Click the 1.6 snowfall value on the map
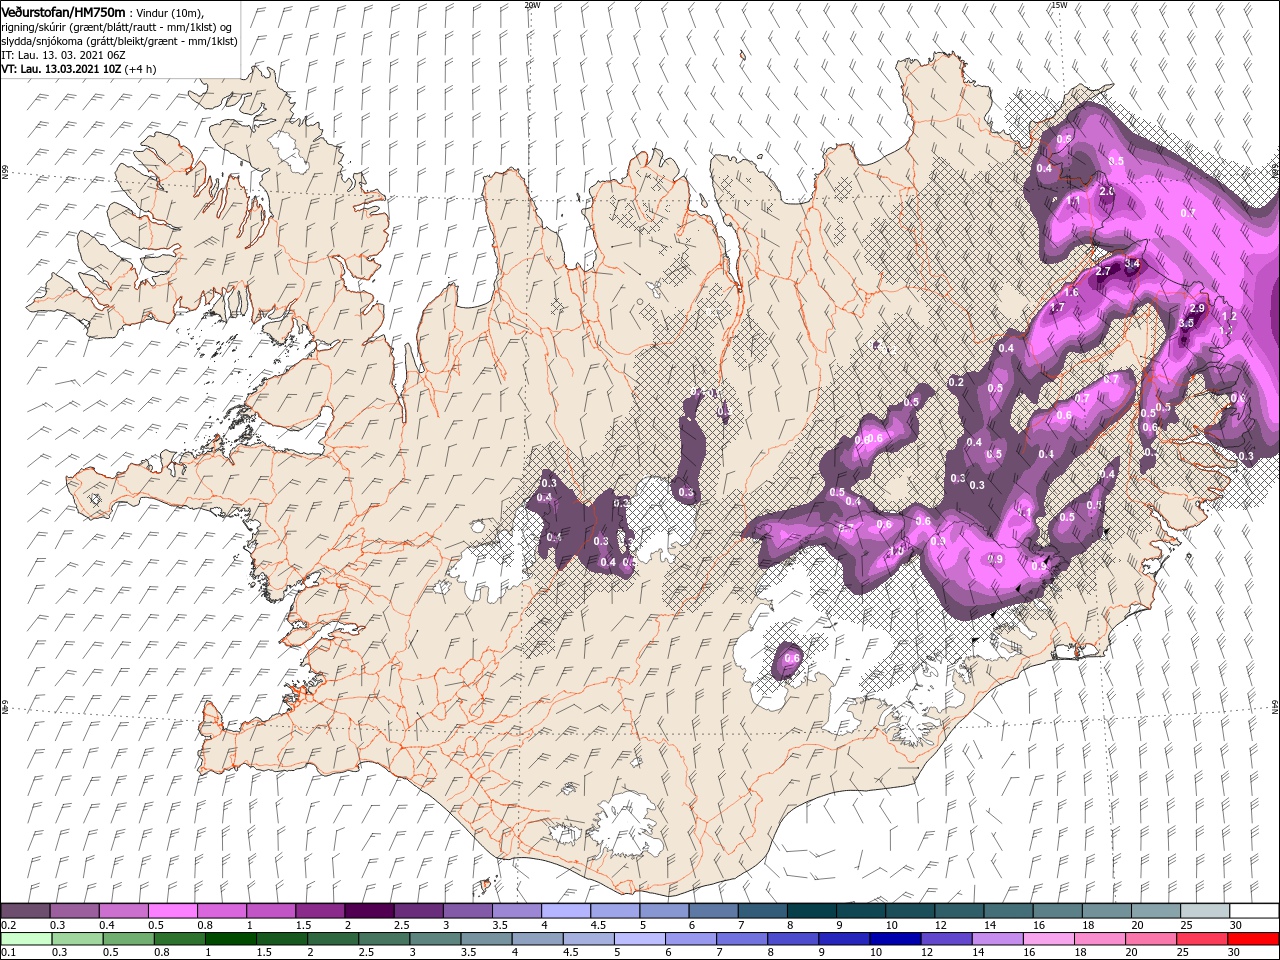 1071,293
